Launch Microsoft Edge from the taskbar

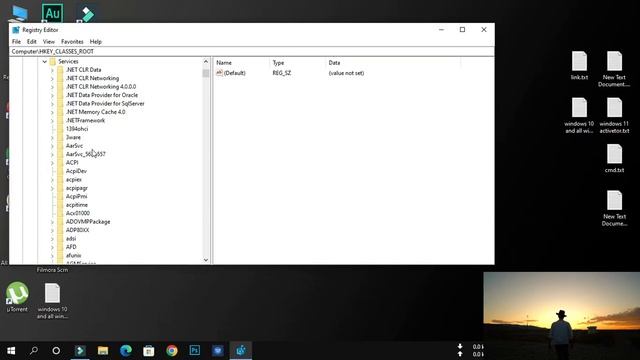[x=126, y=351]
